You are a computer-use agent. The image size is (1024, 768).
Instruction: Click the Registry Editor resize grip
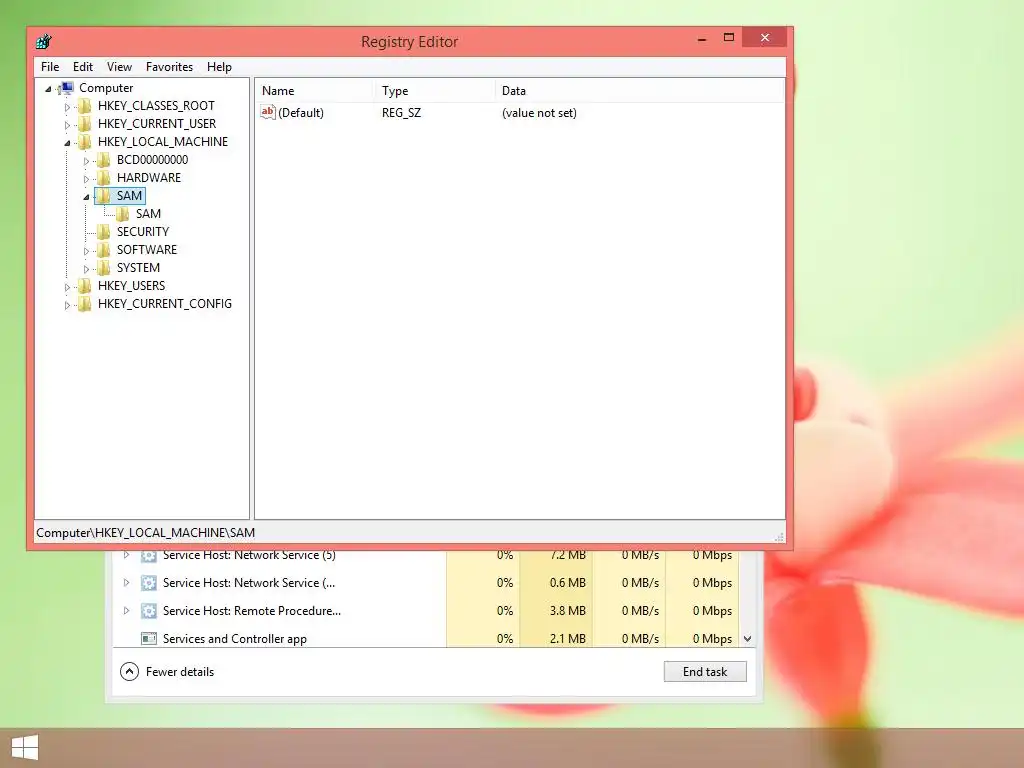[x=779, y=536]
